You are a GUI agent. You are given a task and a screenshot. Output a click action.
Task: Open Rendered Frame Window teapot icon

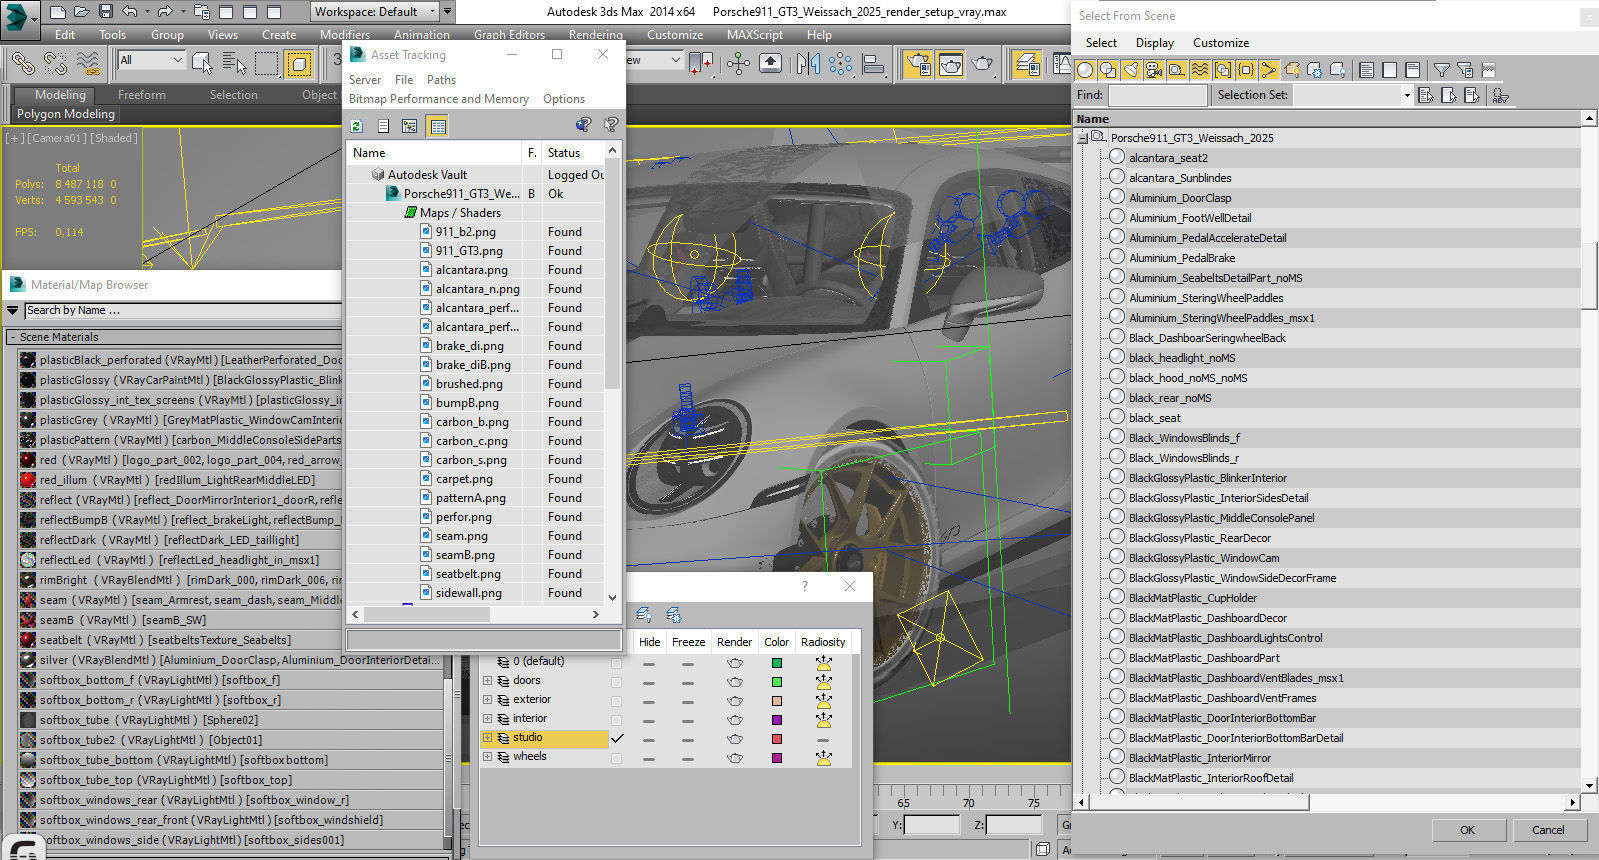(950, 64)
